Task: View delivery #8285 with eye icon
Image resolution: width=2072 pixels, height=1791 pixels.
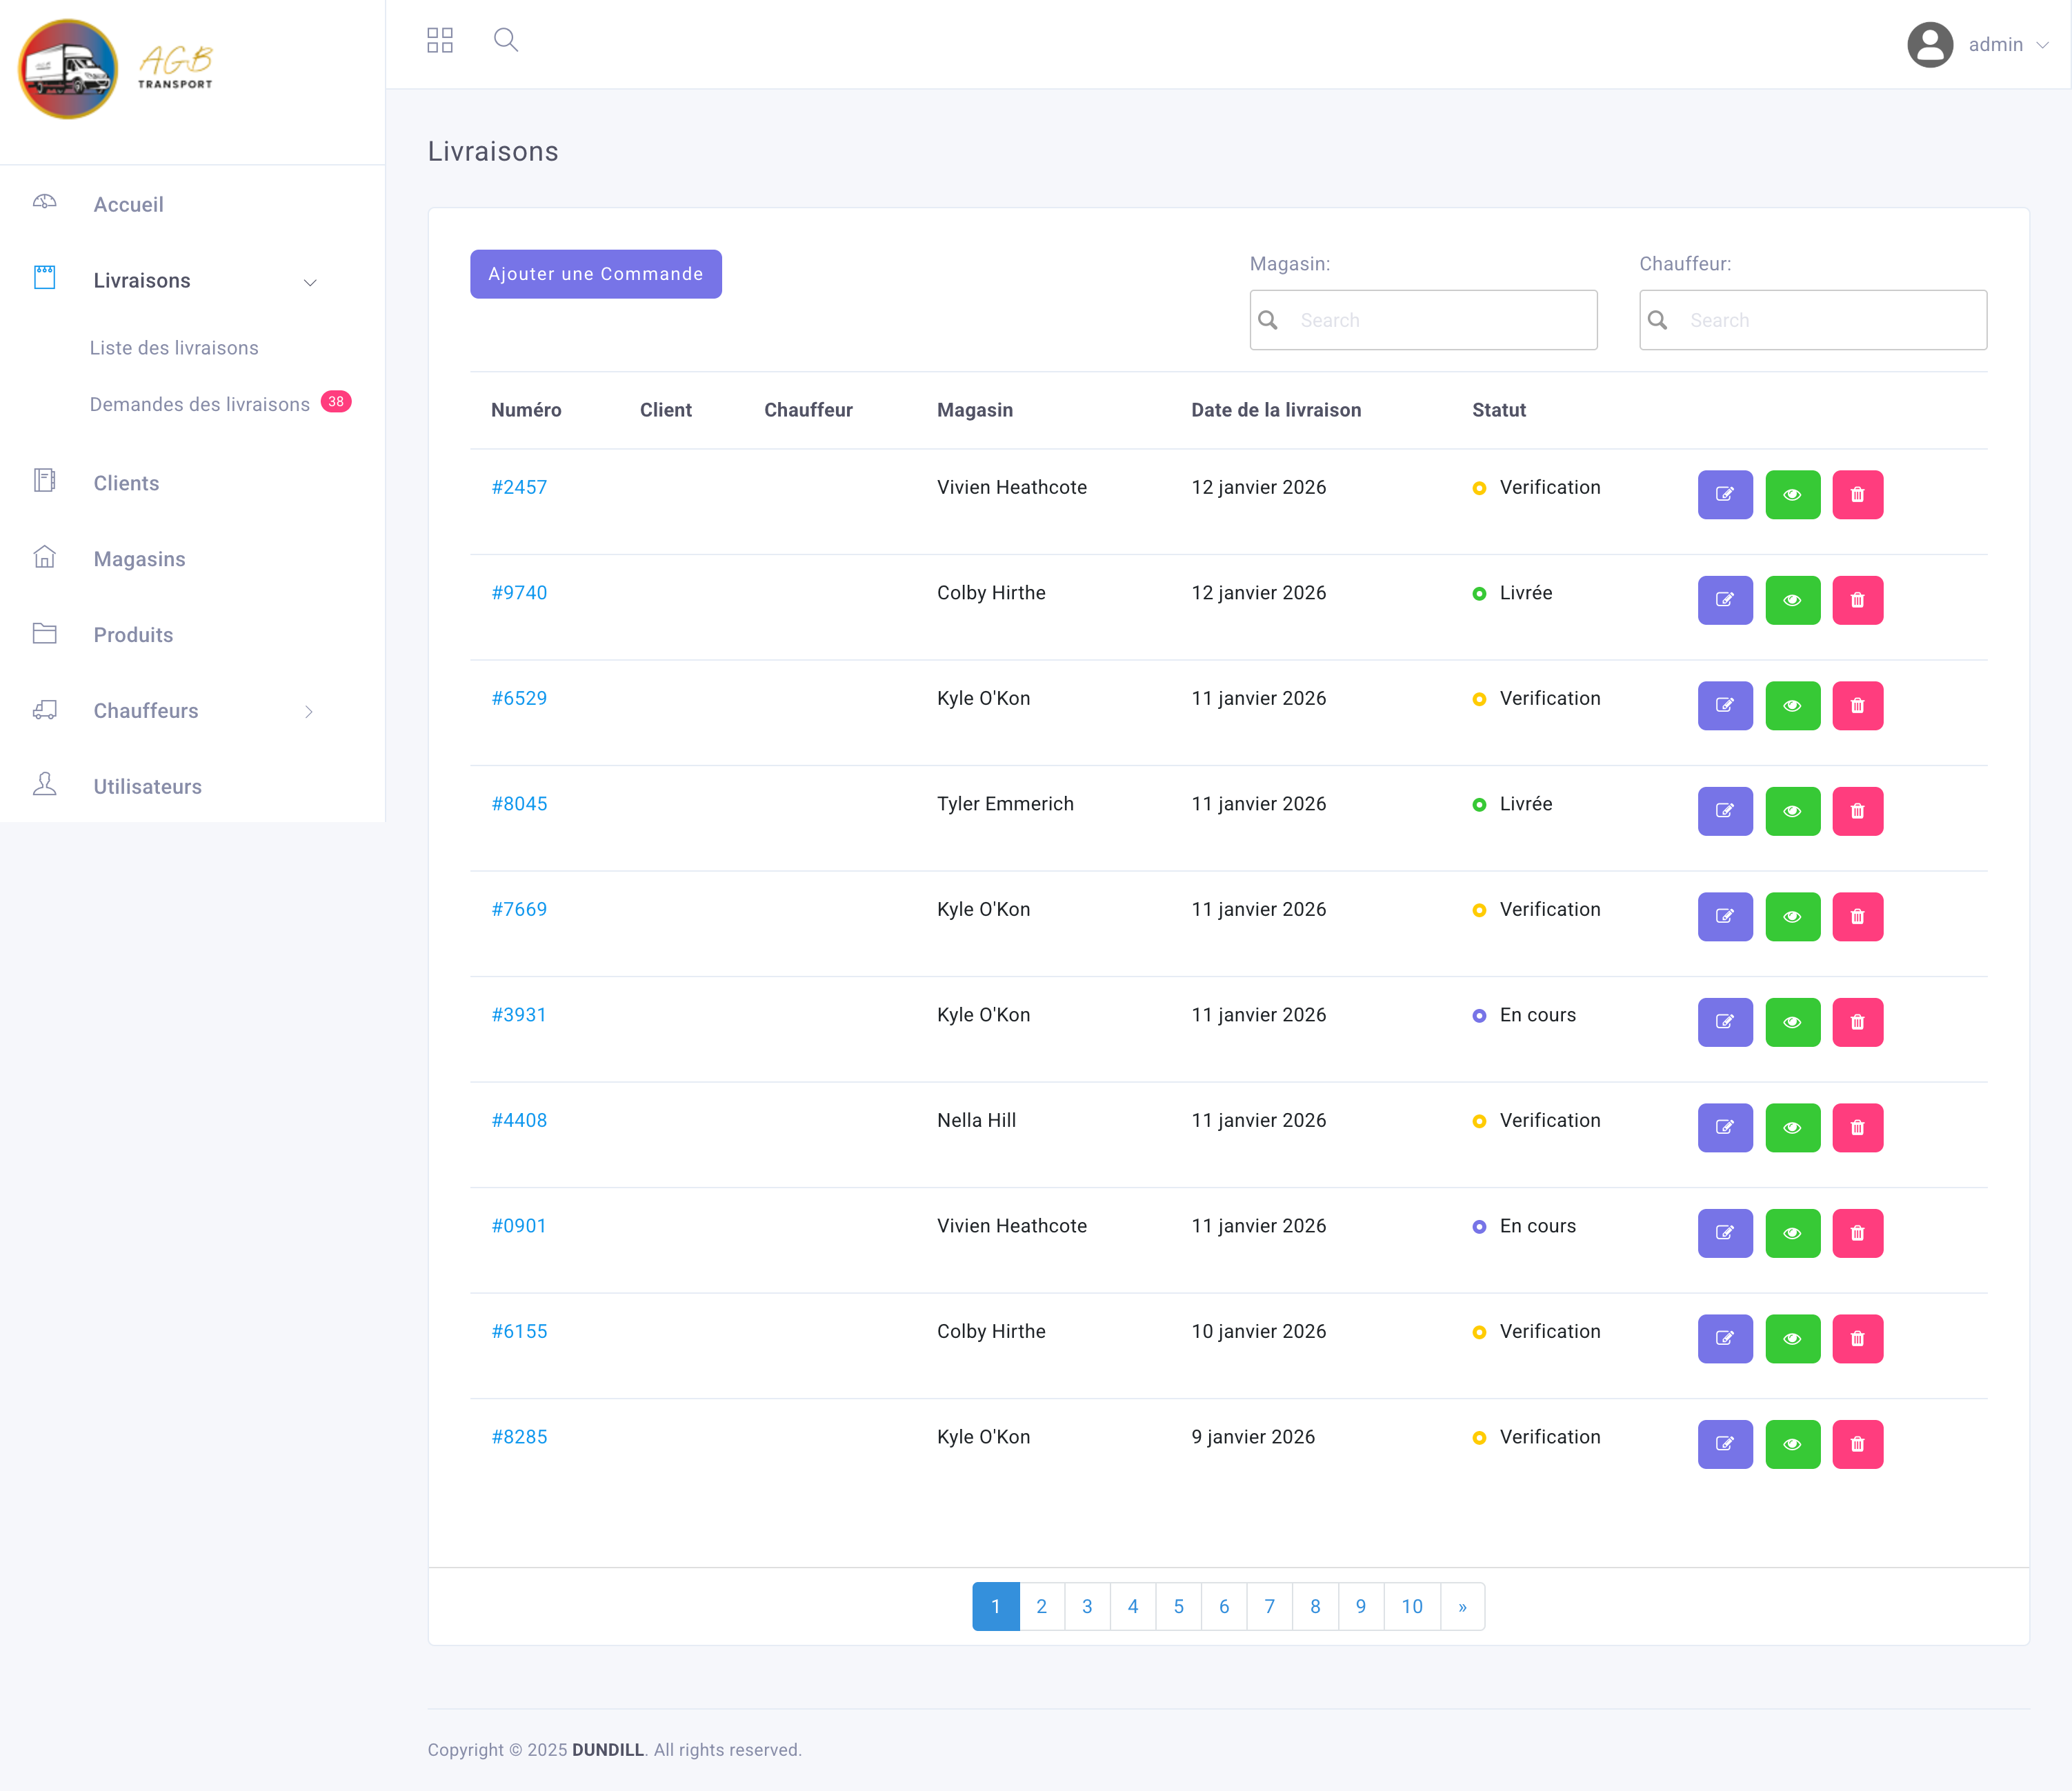Action: (1792, 1444)
